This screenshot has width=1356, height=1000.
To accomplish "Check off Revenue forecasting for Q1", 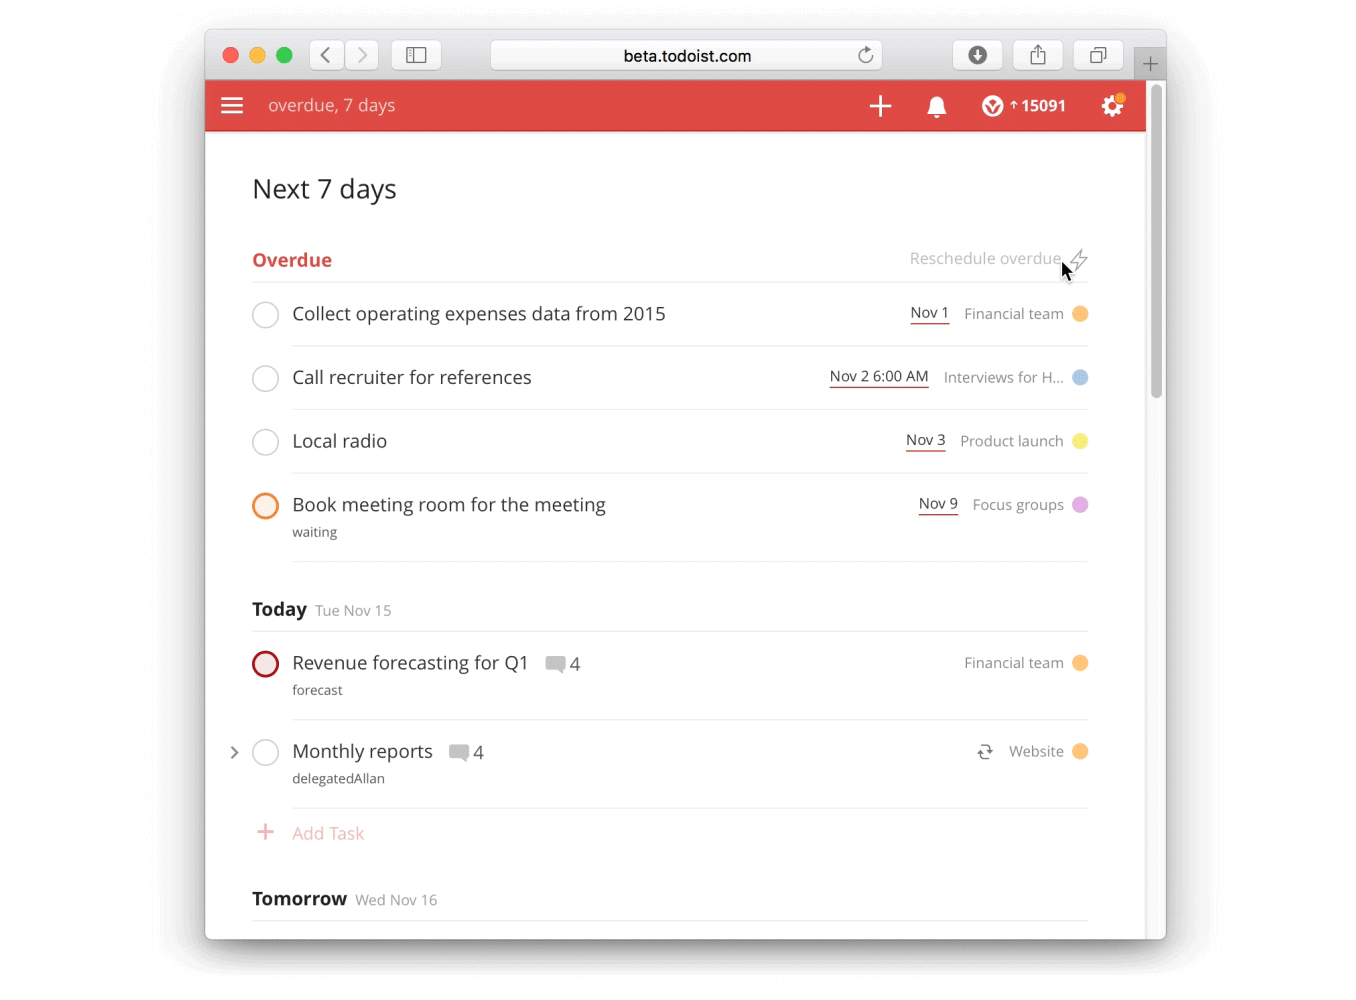I will [x=265, y=664].
